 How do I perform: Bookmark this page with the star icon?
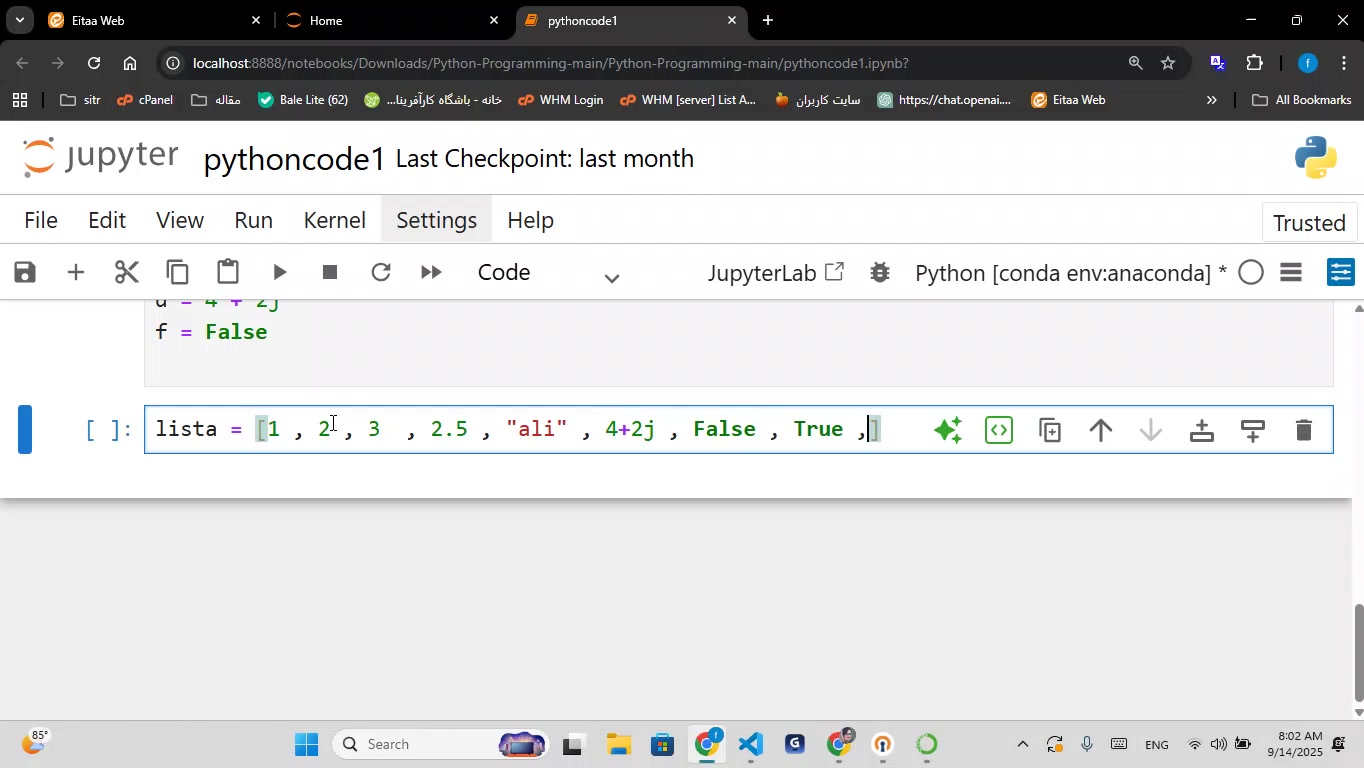coord(1168,63)
